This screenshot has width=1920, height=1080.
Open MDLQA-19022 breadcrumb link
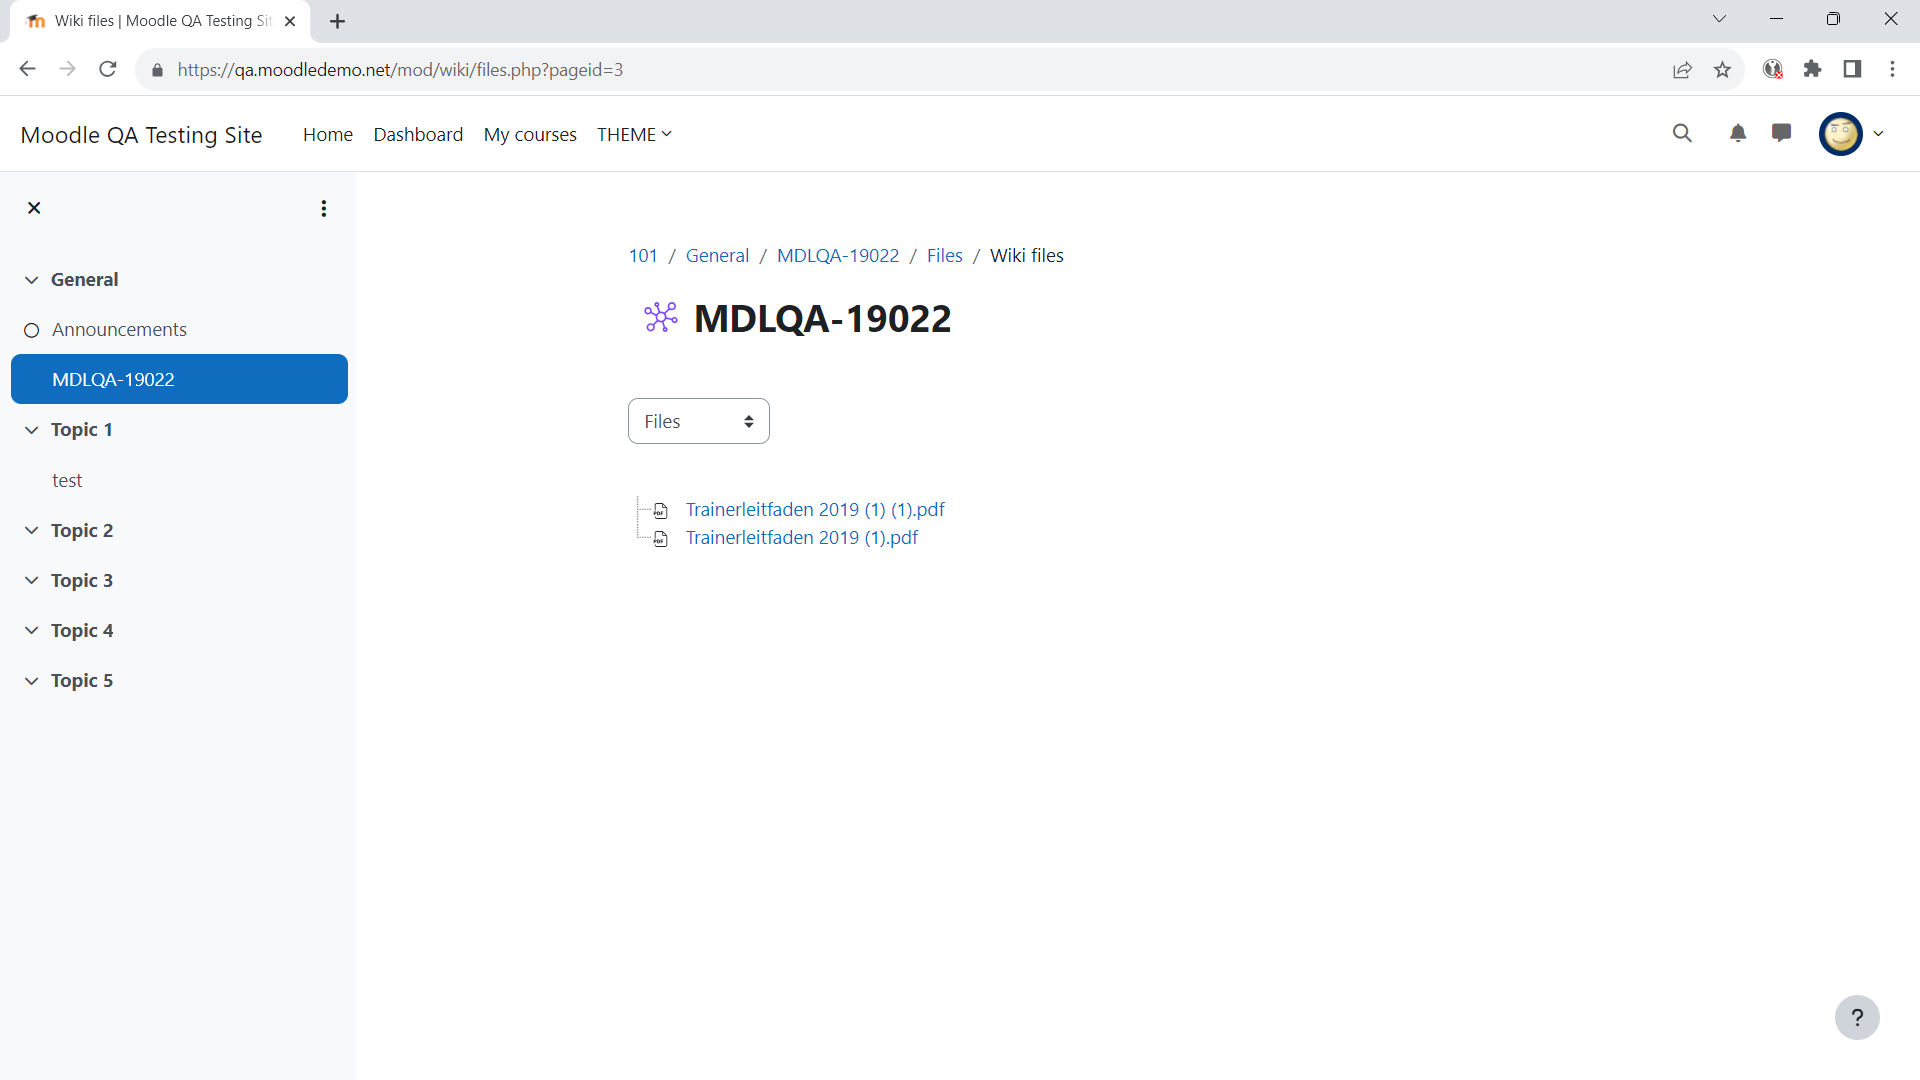[x=838, y=255]
